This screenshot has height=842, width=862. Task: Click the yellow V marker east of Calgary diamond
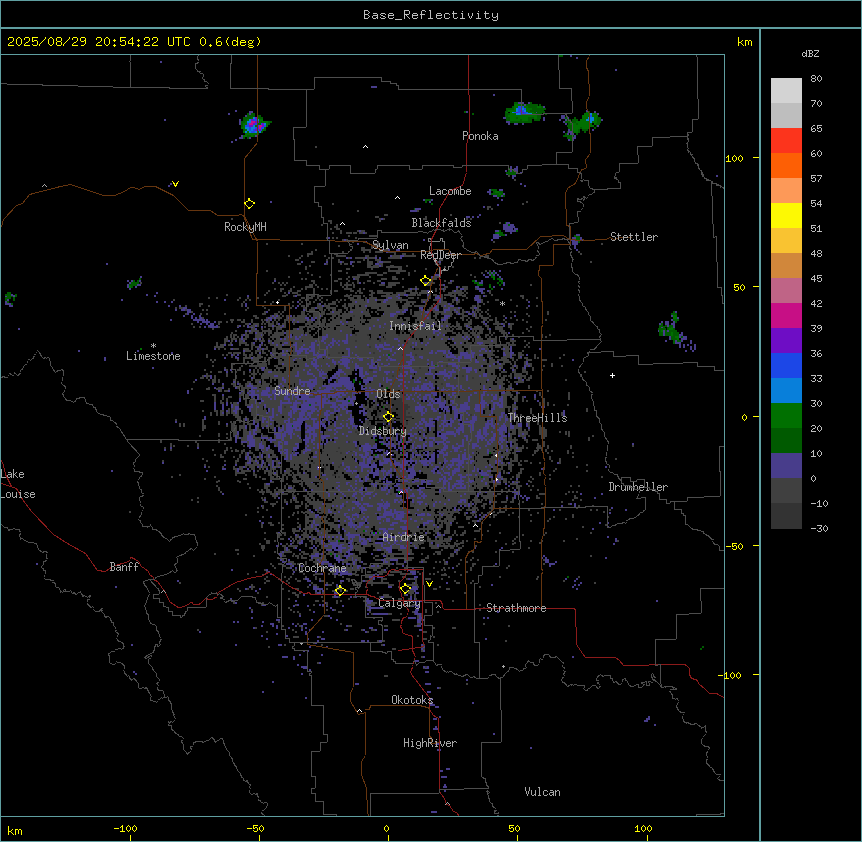point(429,584)
